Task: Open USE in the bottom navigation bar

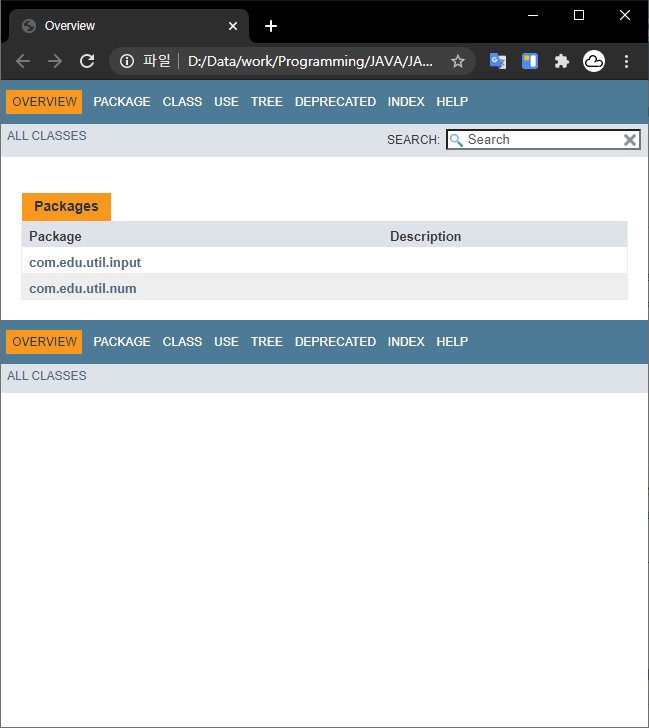Action: pos(226,342)
